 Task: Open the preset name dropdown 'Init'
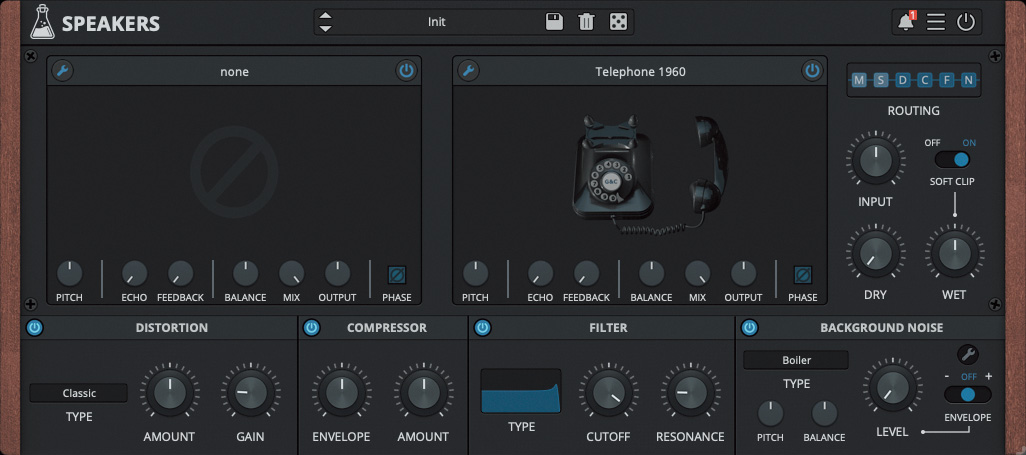tap(436, 22)
